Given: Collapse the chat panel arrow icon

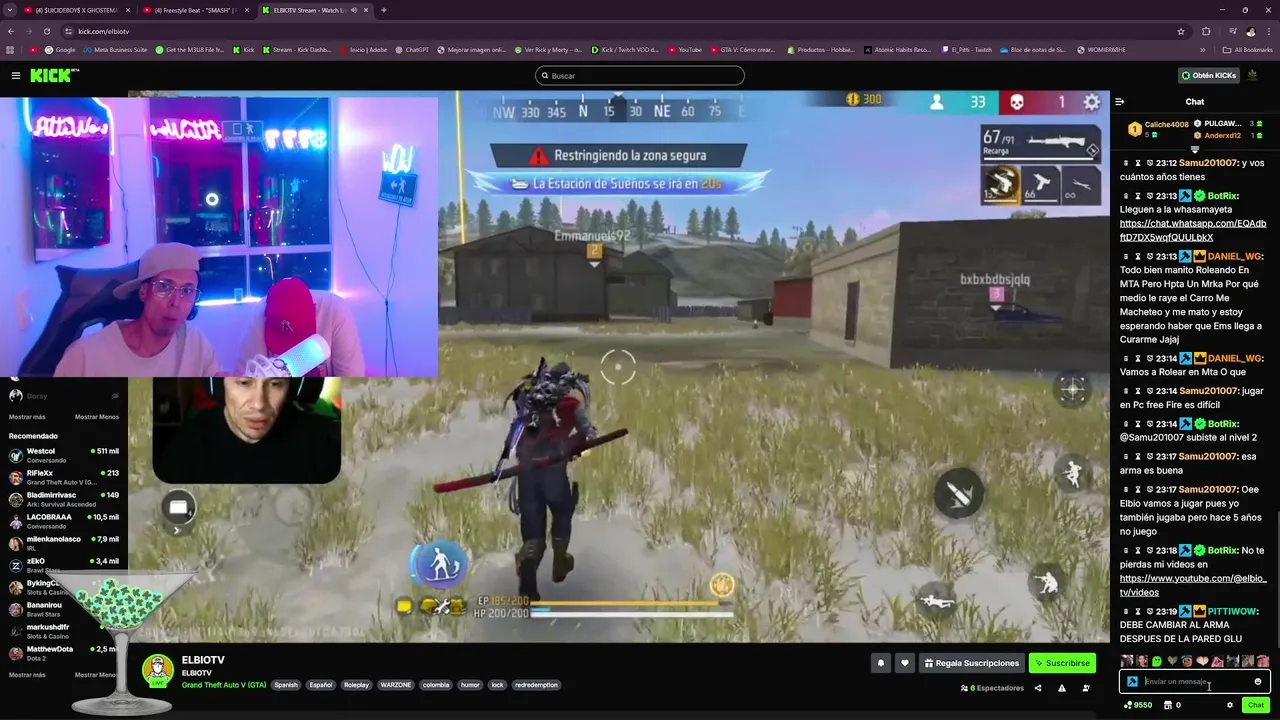Looking at the screenshot, I should point(1119,101).
